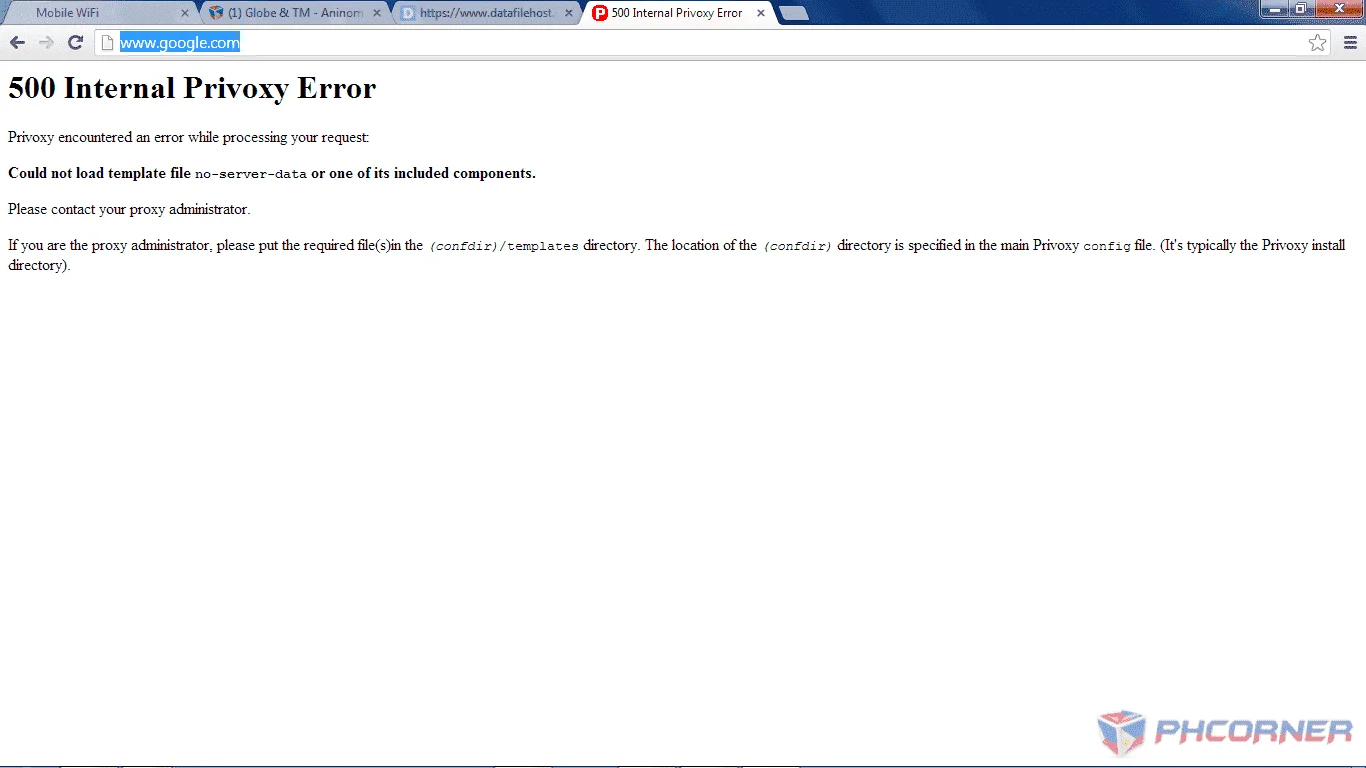Open a new tab with the new-tab button
The width and height of the screenshot is (1366, 768).
click(794, 13)
